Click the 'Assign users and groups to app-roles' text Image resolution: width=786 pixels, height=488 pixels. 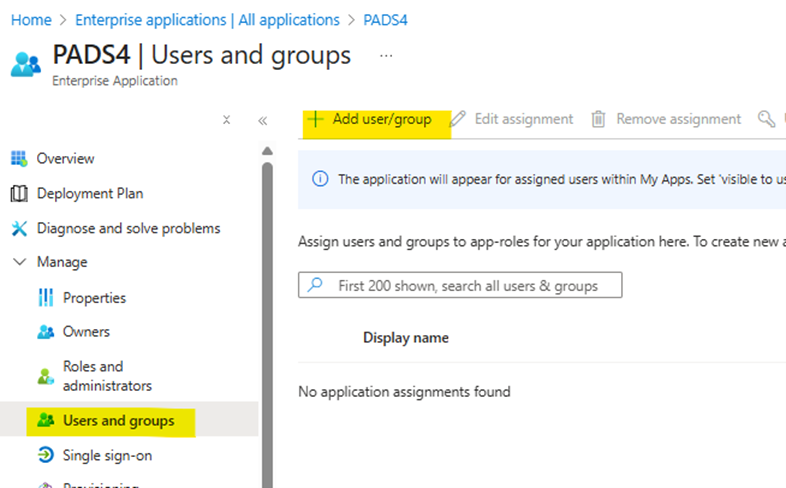[542, 241]
